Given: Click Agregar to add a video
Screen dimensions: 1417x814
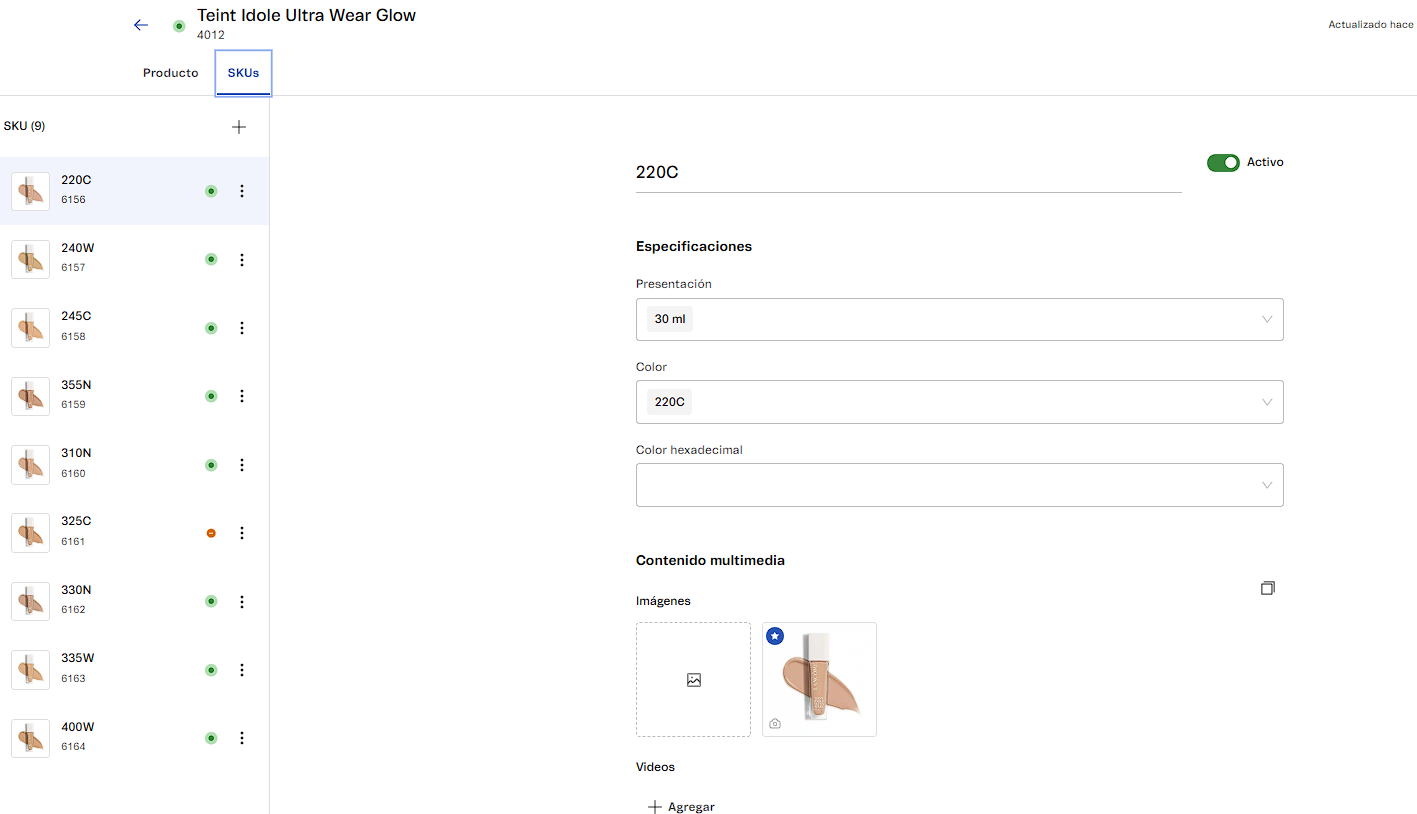Looking at the screenshot, I should pos(681,806).
